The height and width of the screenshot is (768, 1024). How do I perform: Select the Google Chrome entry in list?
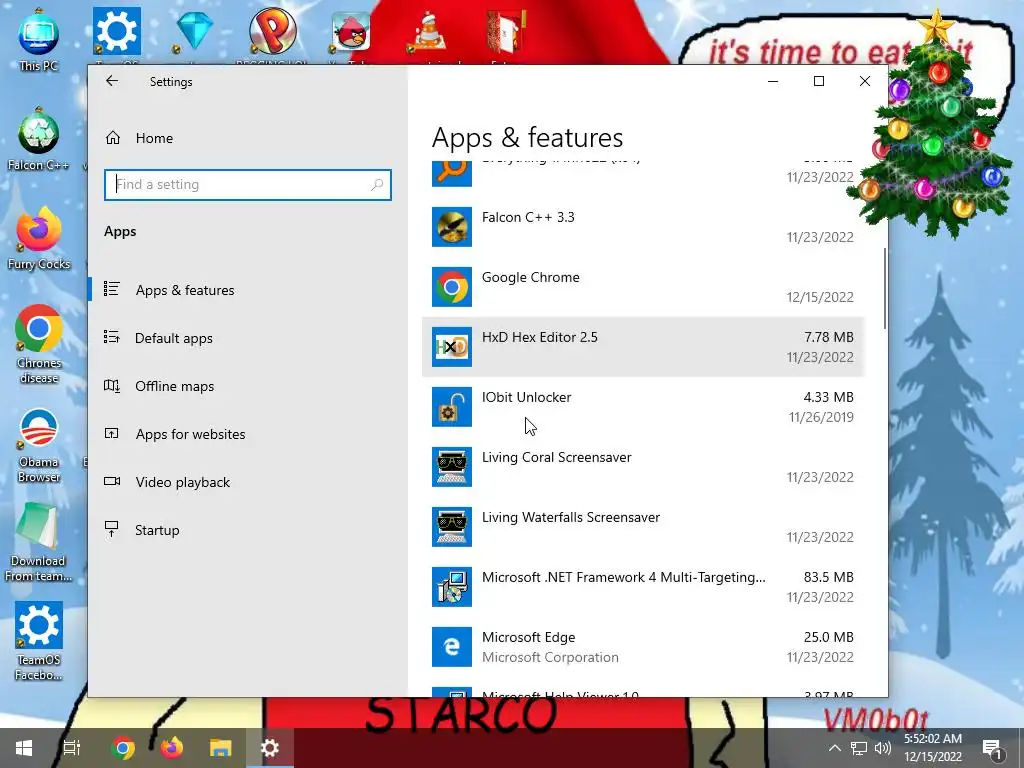[643, 287]
